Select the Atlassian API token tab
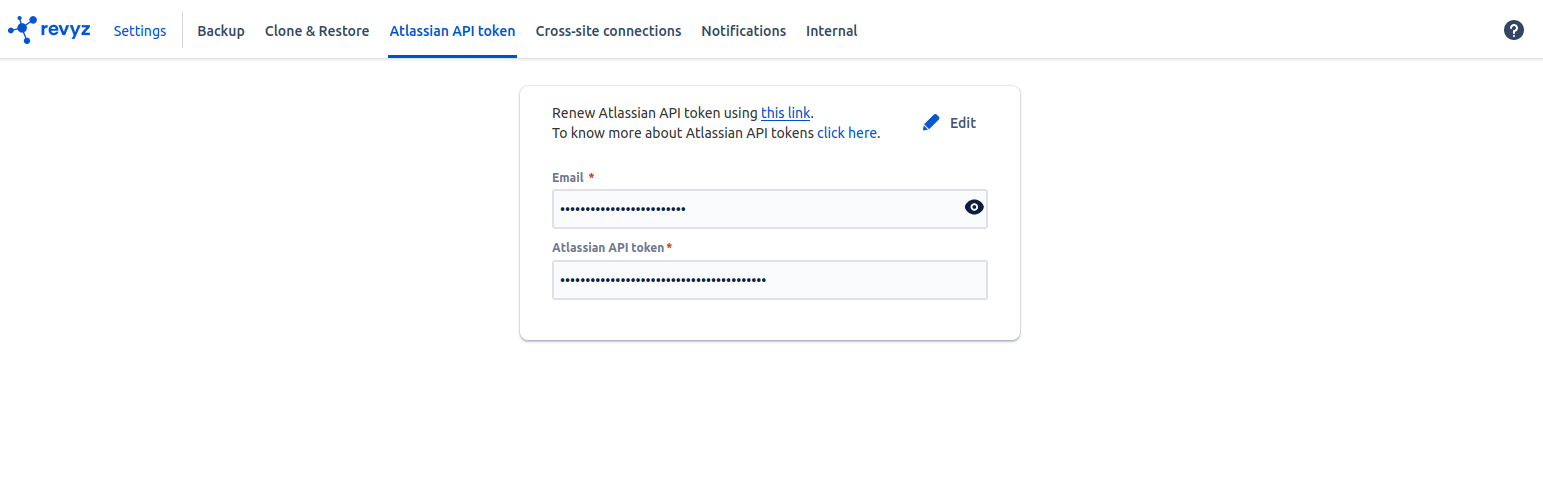The image size is (1543, 496). coord(452,31)
